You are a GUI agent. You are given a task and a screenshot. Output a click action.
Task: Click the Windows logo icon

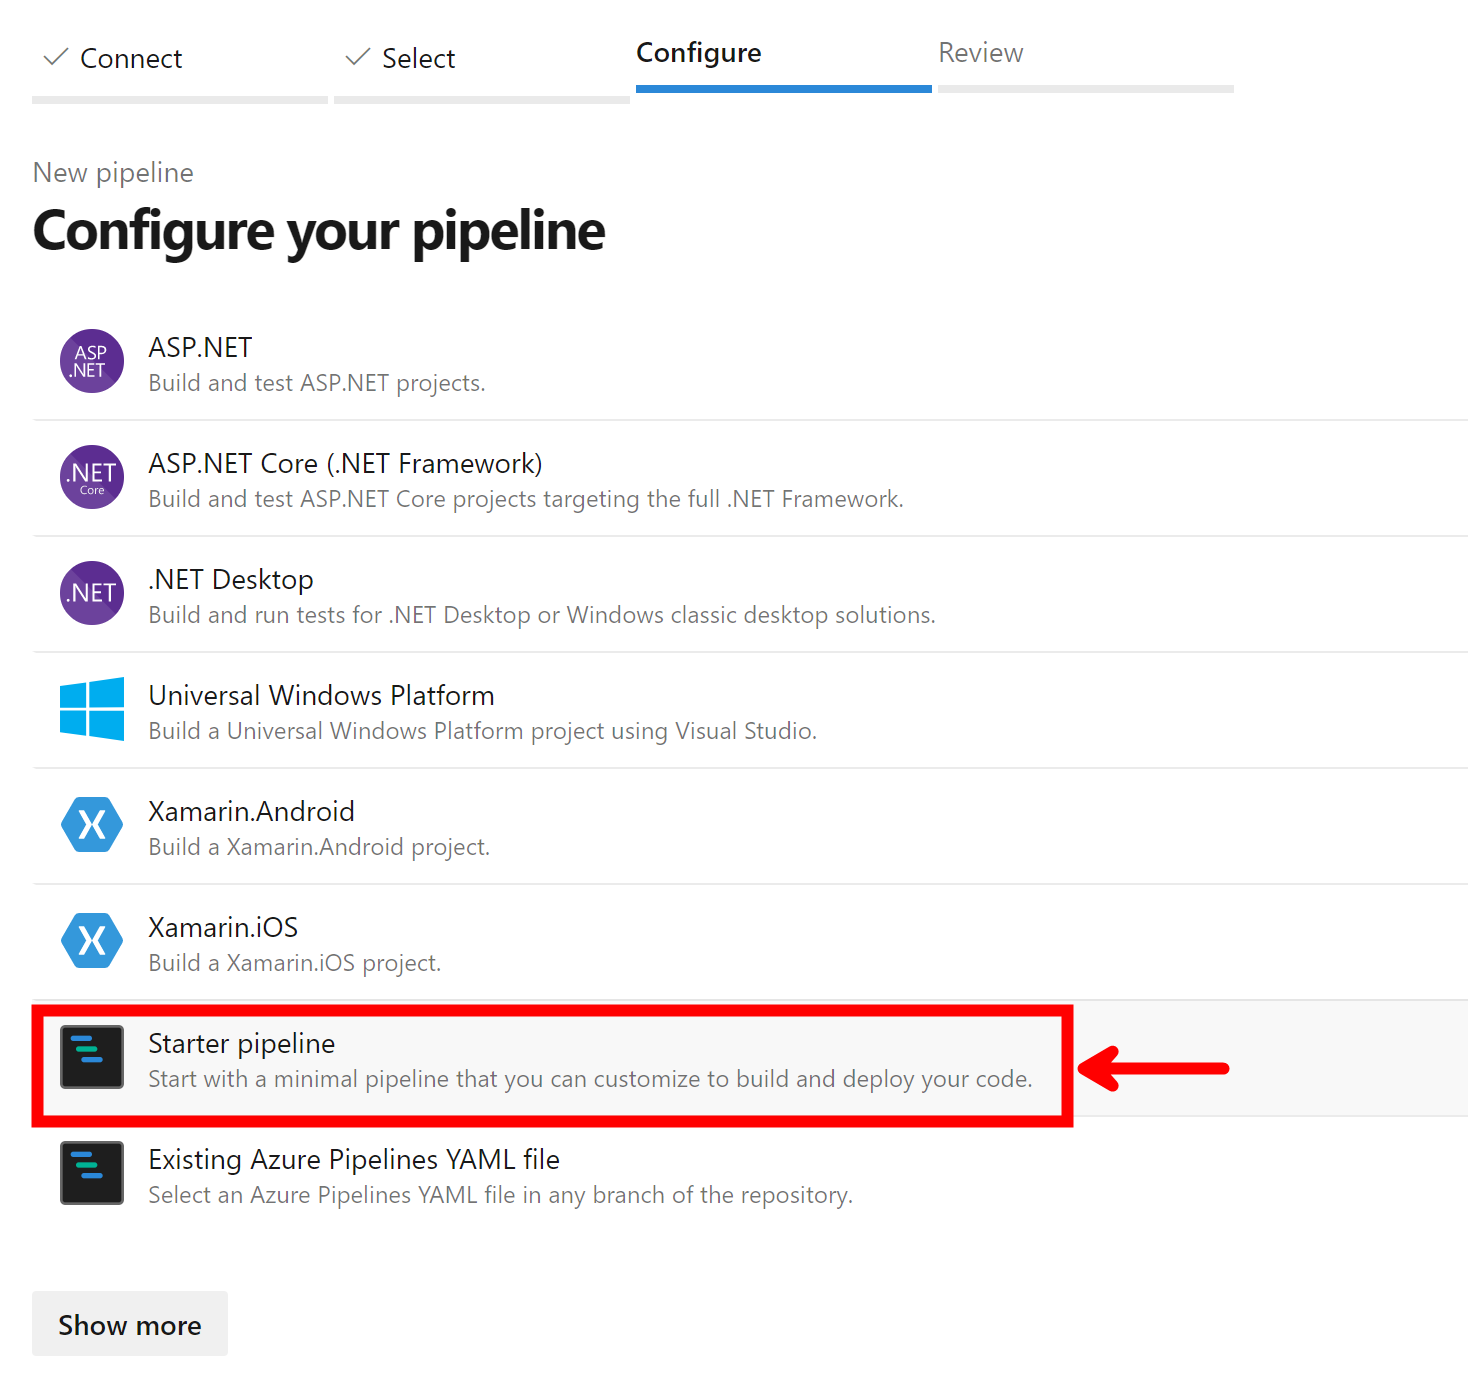[92, 709]
